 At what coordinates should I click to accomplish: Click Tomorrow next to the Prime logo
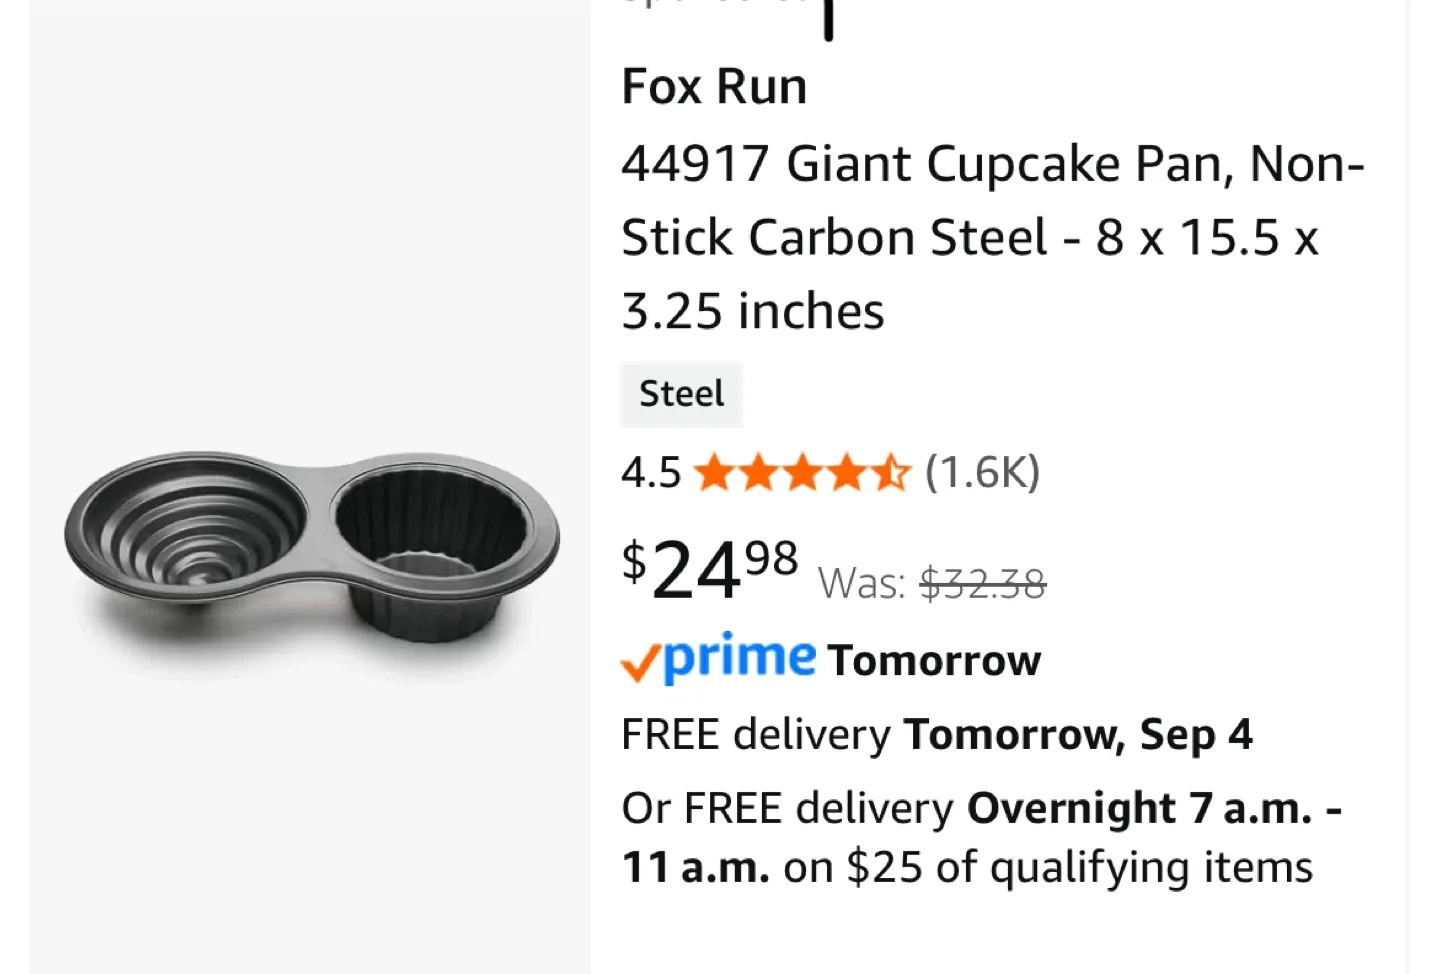(933, 659)
